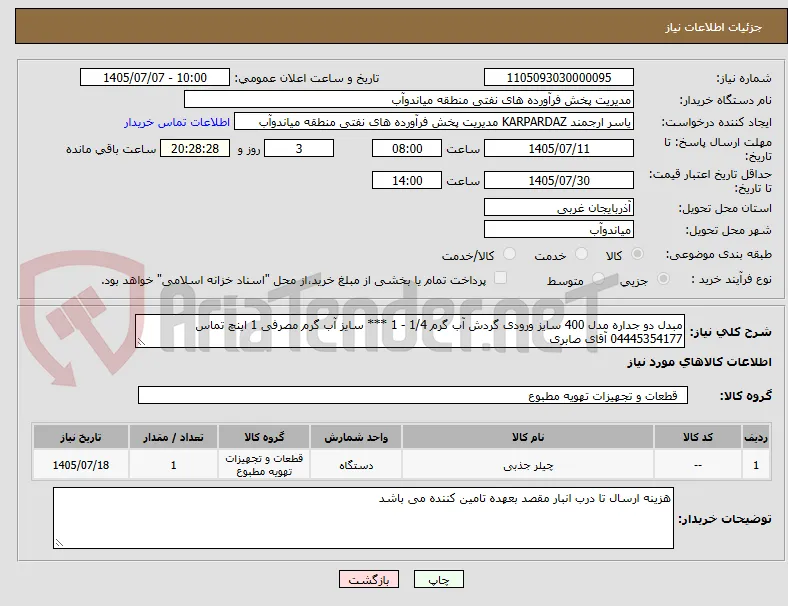788x606 pixels.
Task: Open the اطلاعات تماس خریدار link
Action: 177,122
